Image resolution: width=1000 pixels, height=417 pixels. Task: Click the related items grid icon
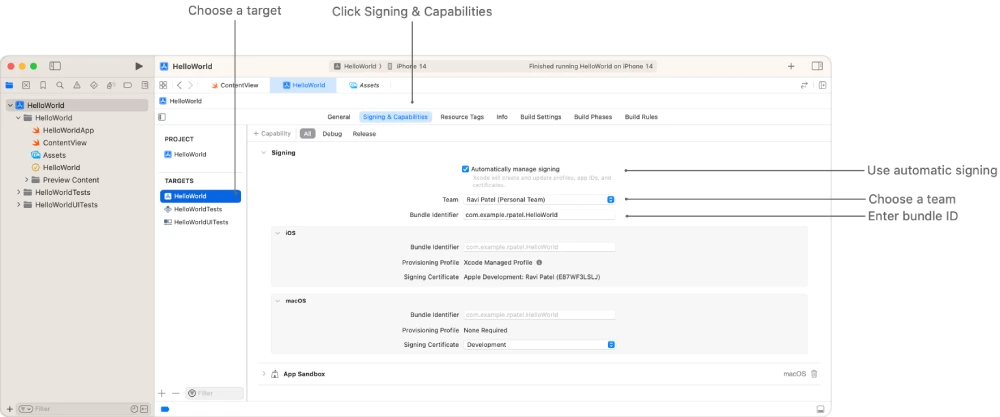(x=163, y=85)
